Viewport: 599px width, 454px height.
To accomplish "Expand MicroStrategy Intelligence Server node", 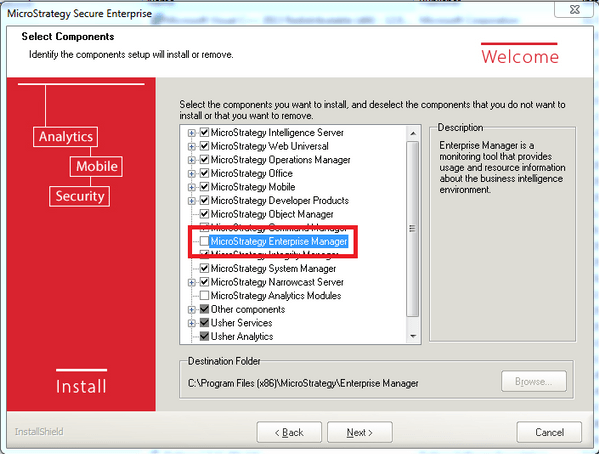I will click(192, 133).
